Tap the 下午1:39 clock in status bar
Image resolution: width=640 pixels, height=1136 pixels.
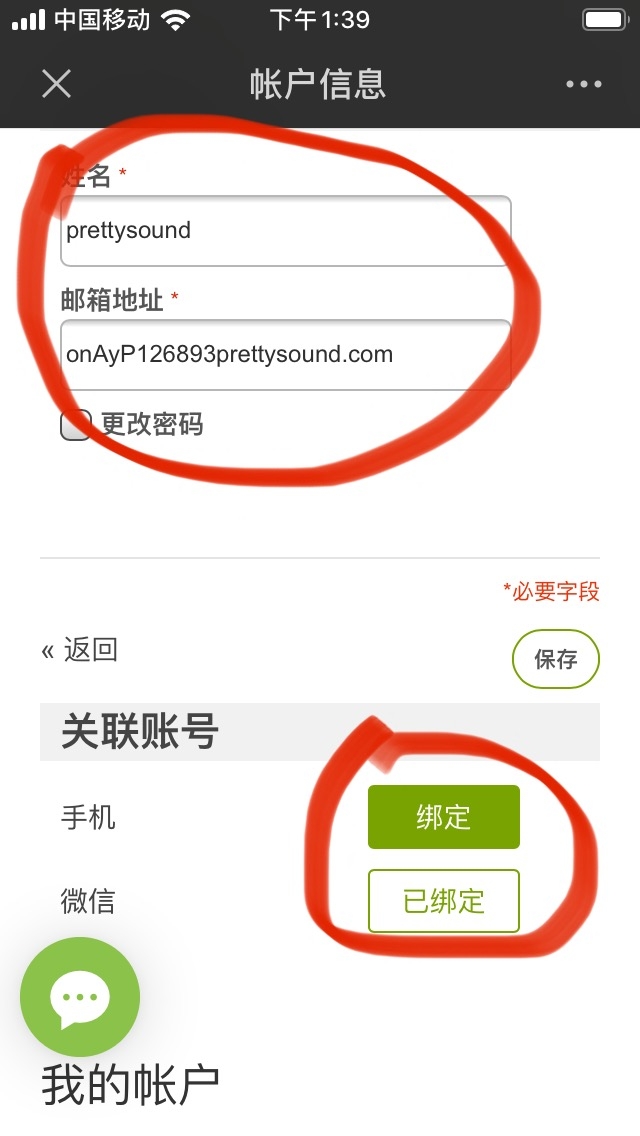click(320, 20)
